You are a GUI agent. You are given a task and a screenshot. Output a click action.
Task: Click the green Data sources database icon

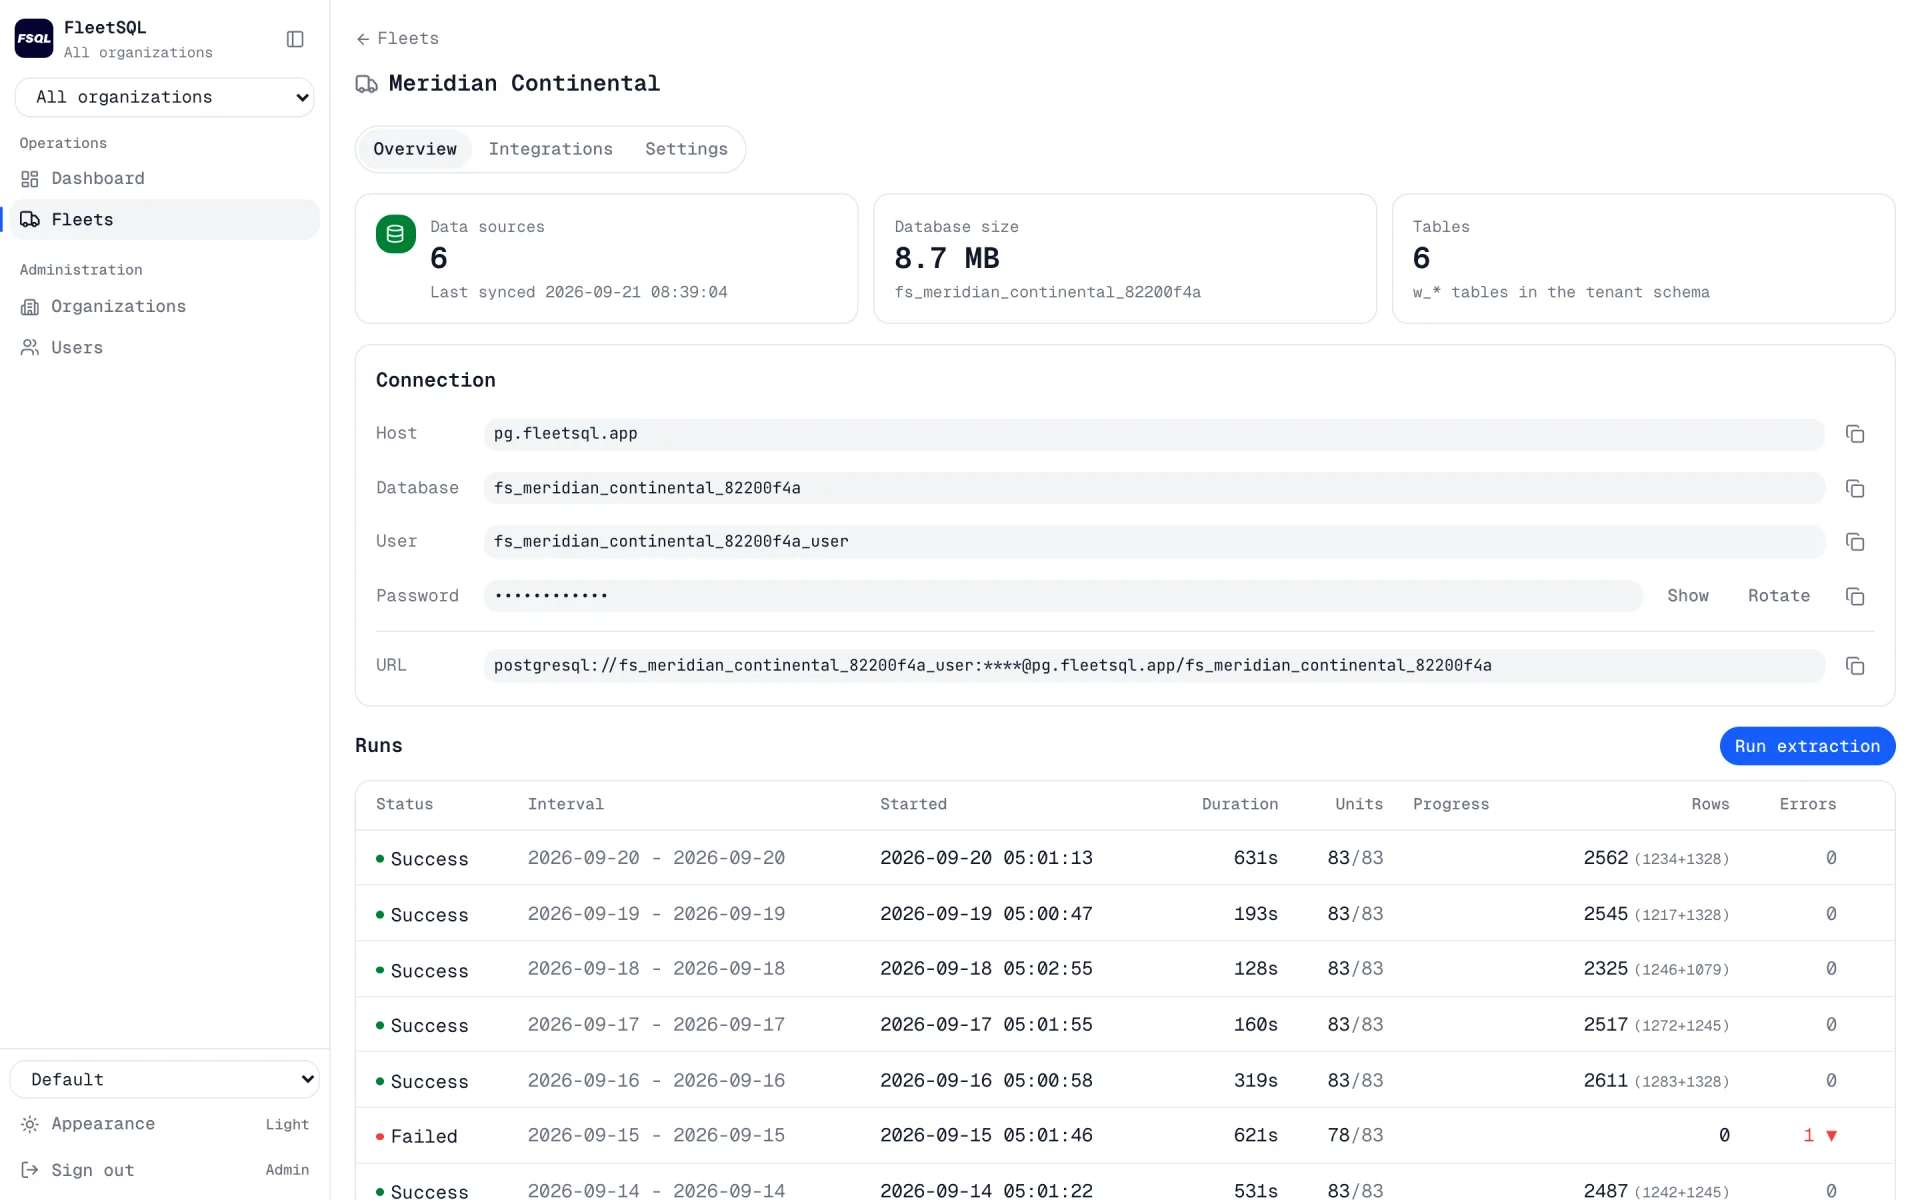pyautogui.click(x=396, y=234)
